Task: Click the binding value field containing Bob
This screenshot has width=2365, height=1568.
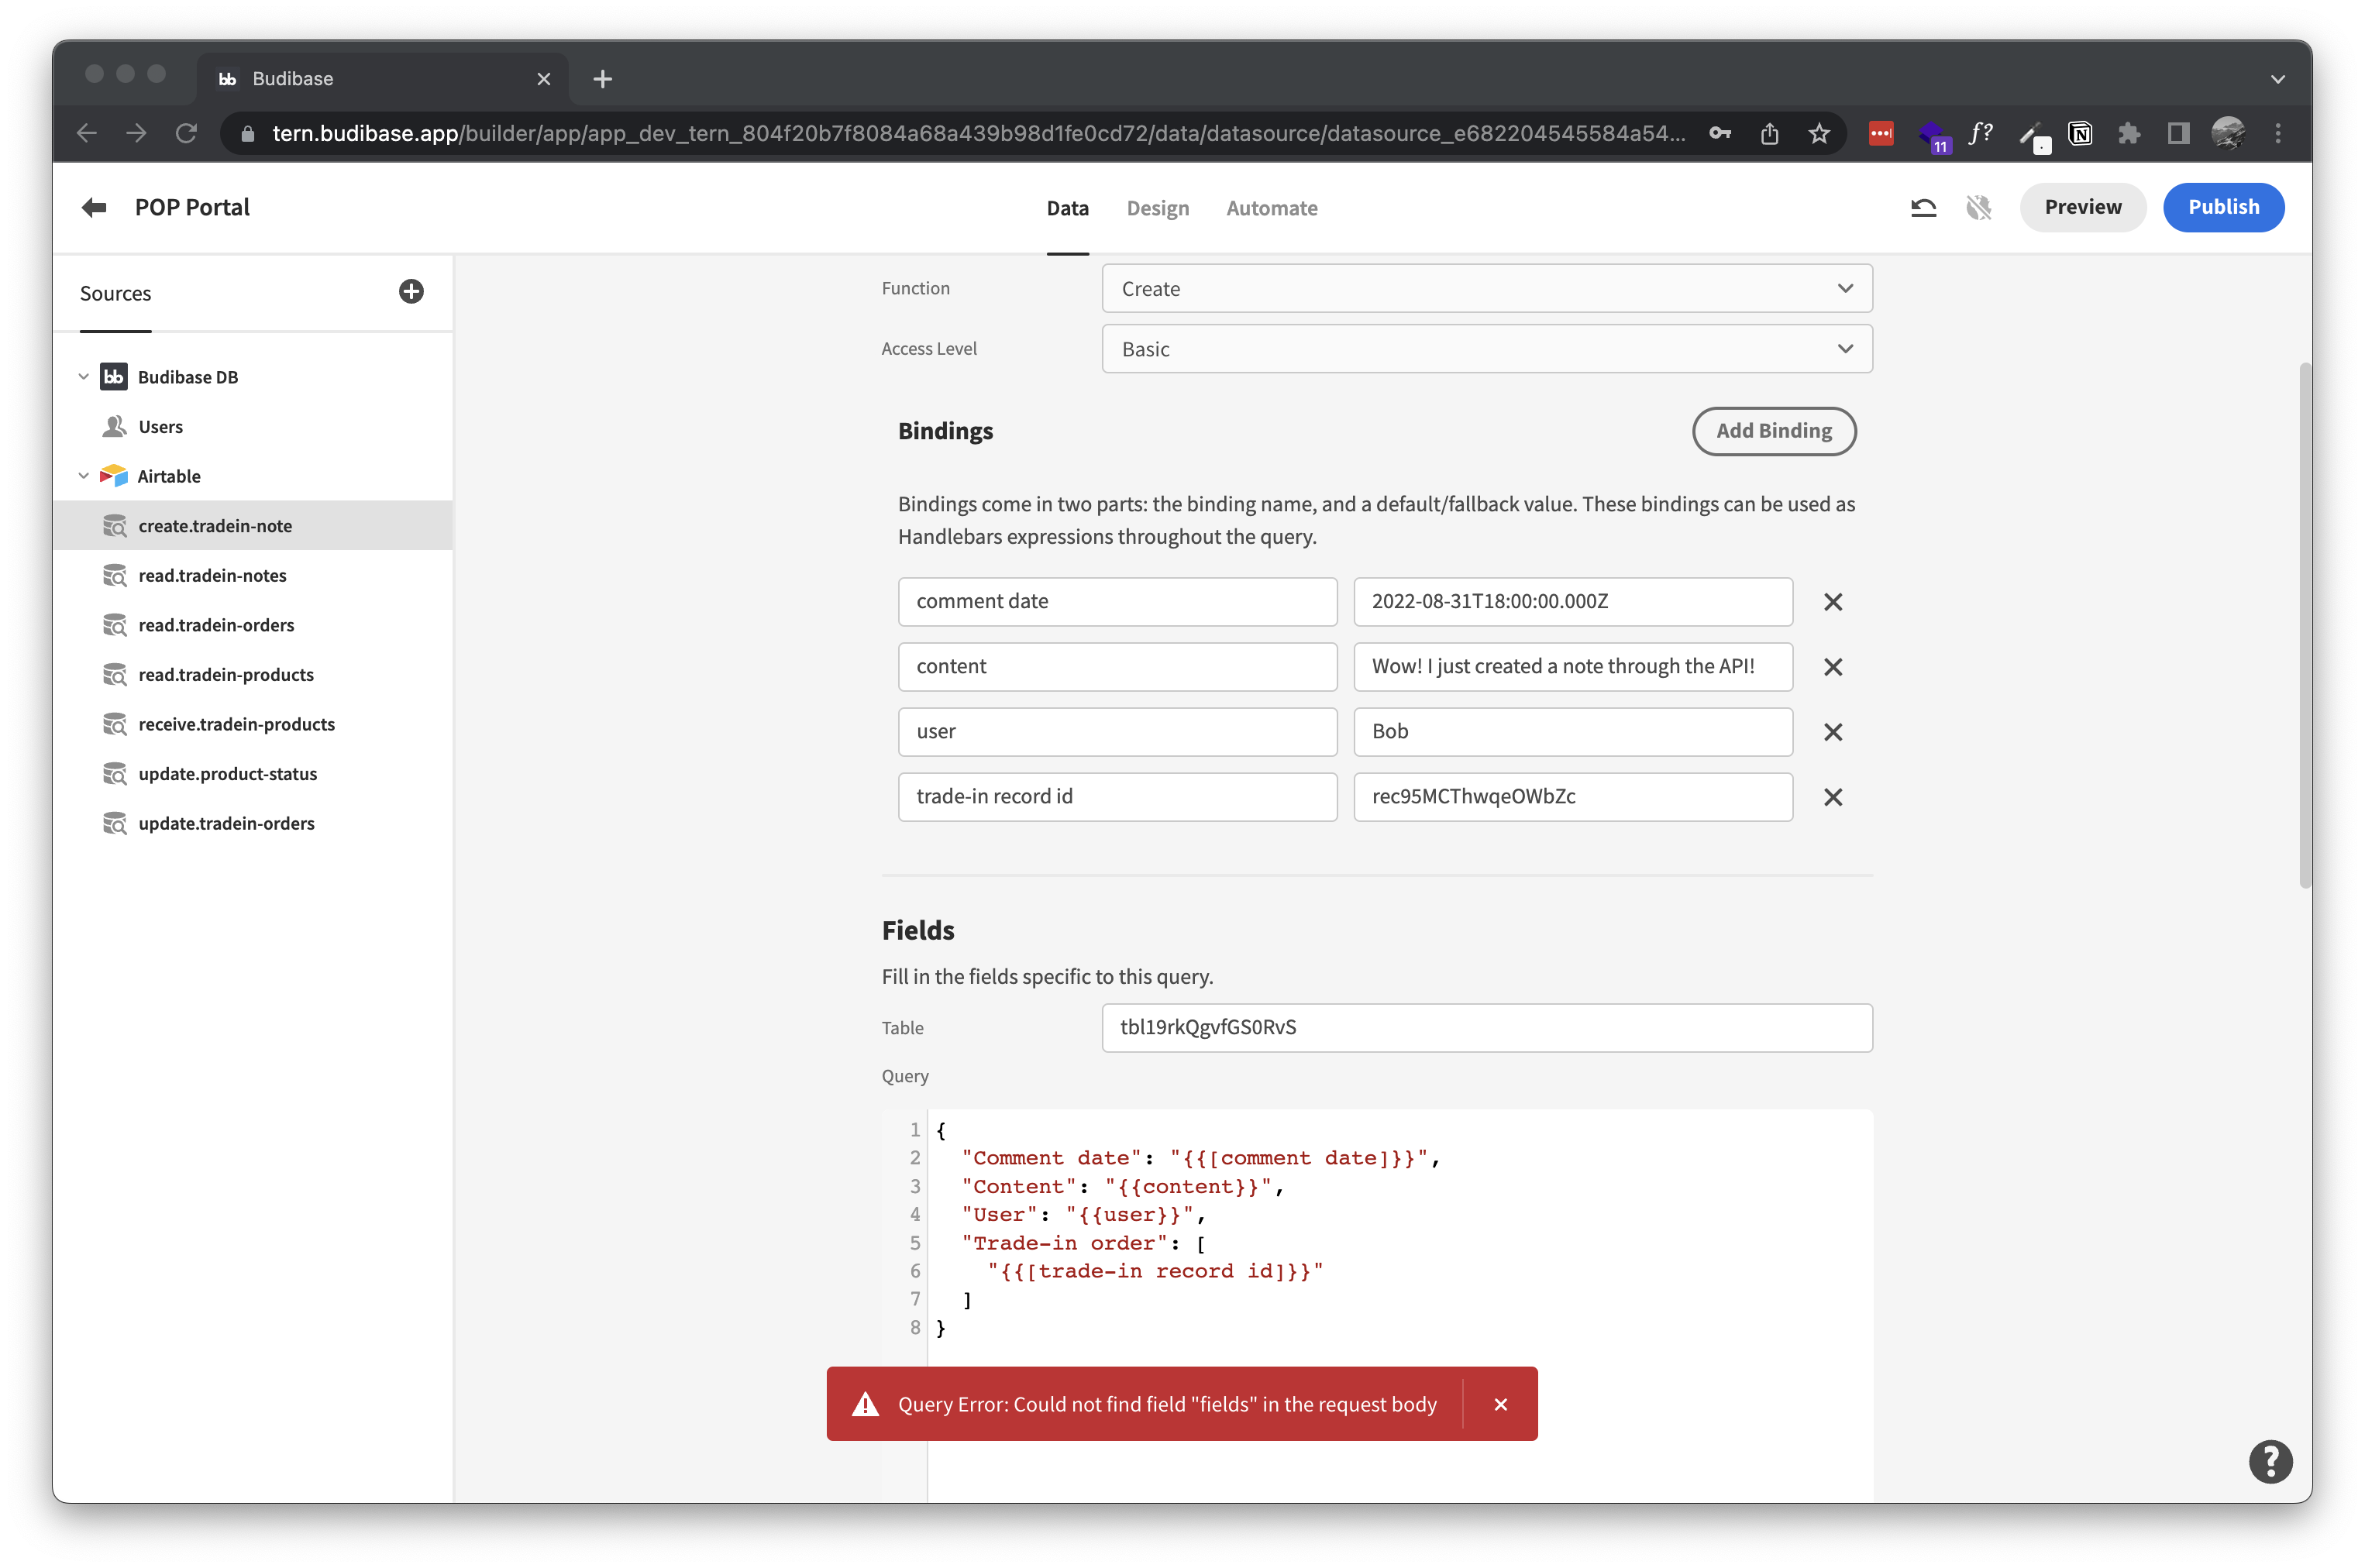Action: click(x=1572, y=732)
